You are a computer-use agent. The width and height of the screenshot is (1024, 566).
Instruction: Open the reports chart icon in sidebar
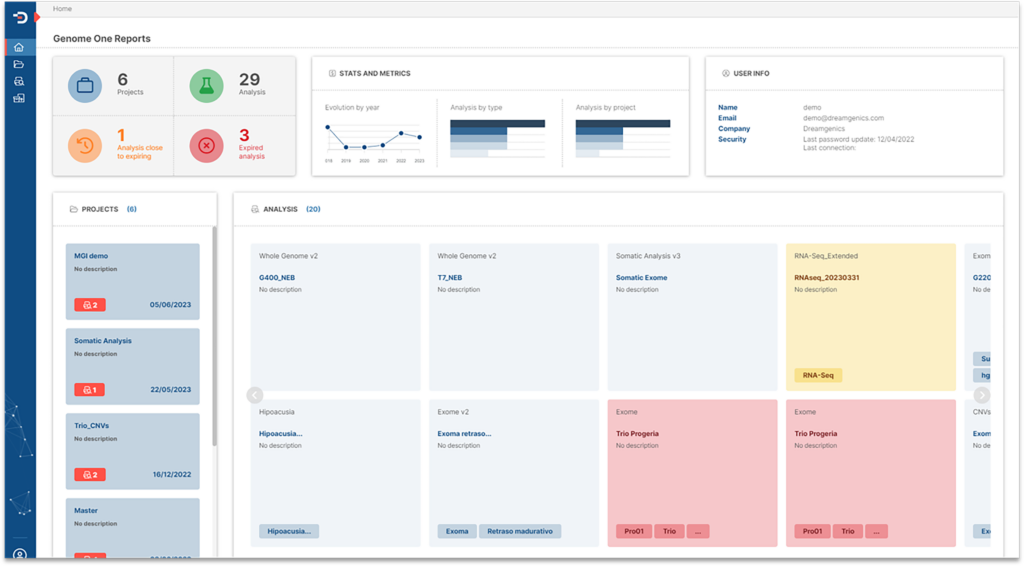click(19, 98)
